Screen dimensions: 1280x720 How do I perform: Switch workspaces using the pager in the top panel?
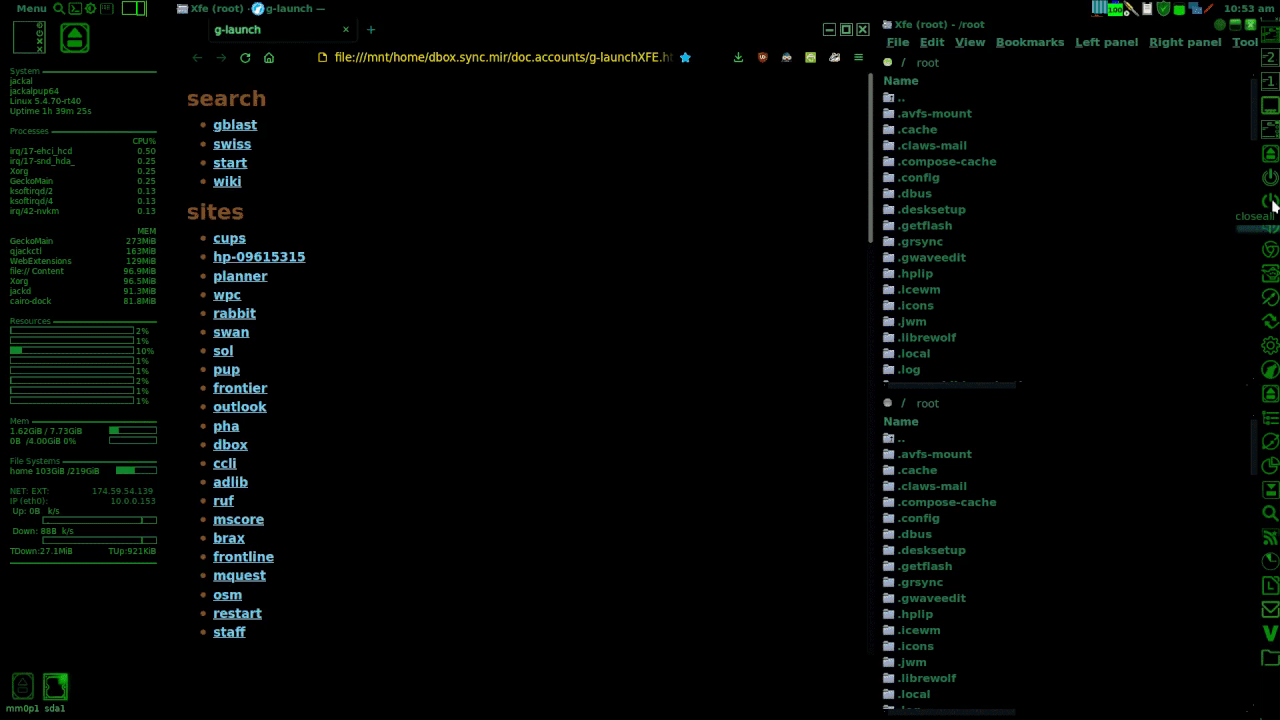pyautogui.click(x=134, y=8)
